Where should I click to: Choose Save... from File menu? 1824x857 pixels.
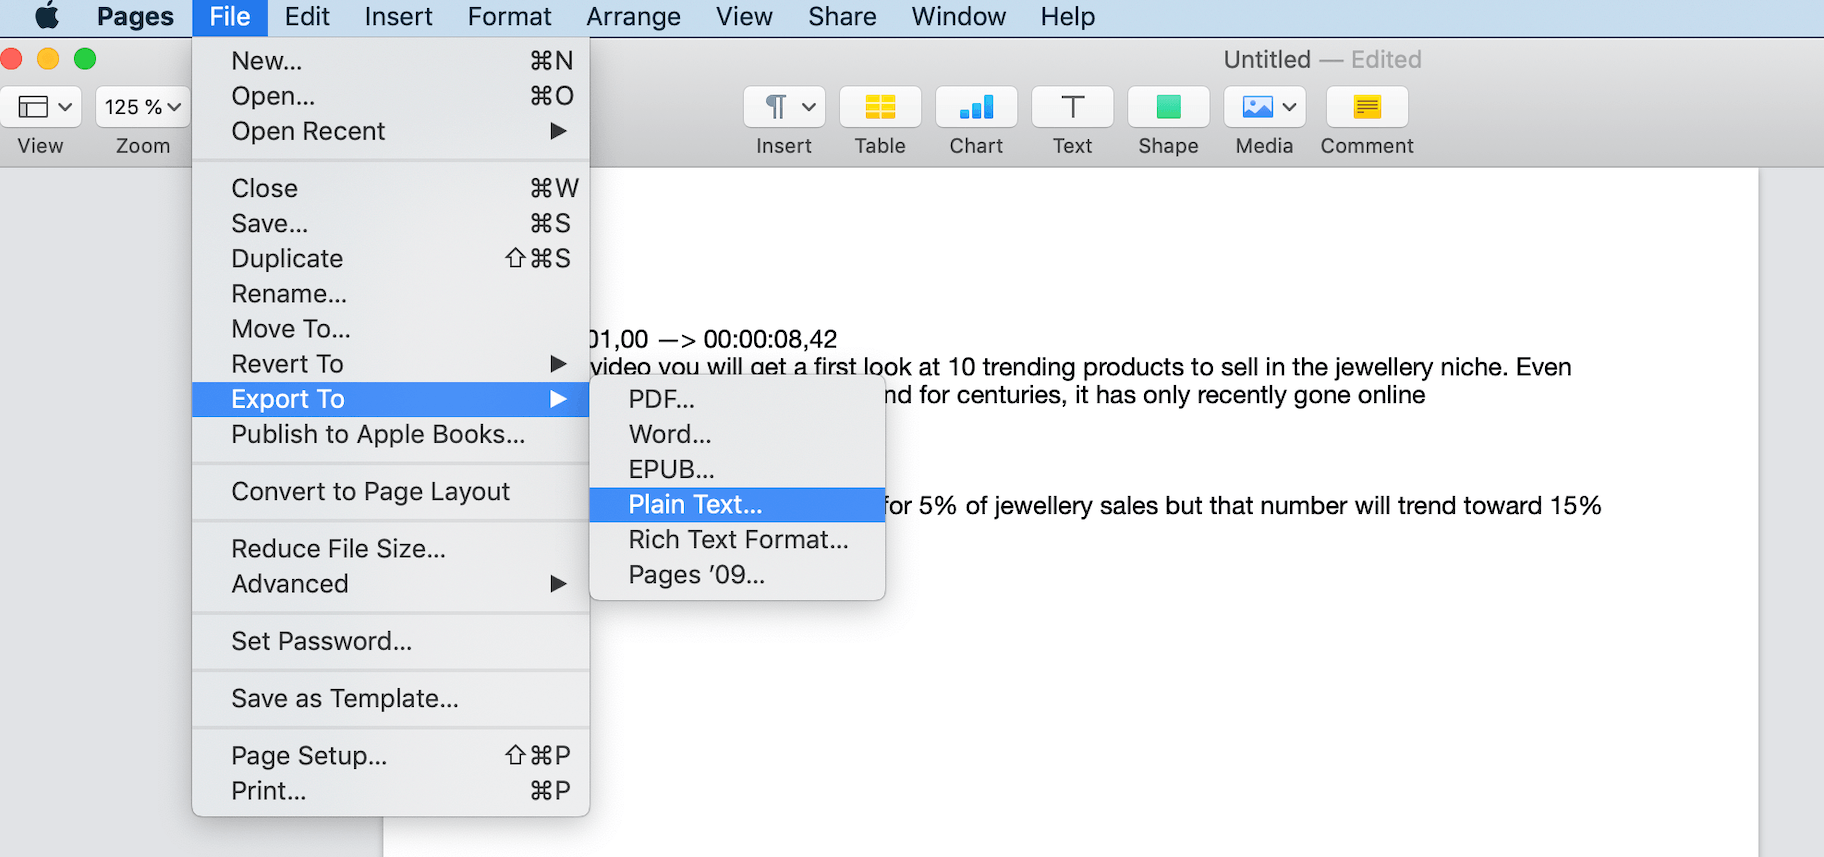(x=390, y=223)
